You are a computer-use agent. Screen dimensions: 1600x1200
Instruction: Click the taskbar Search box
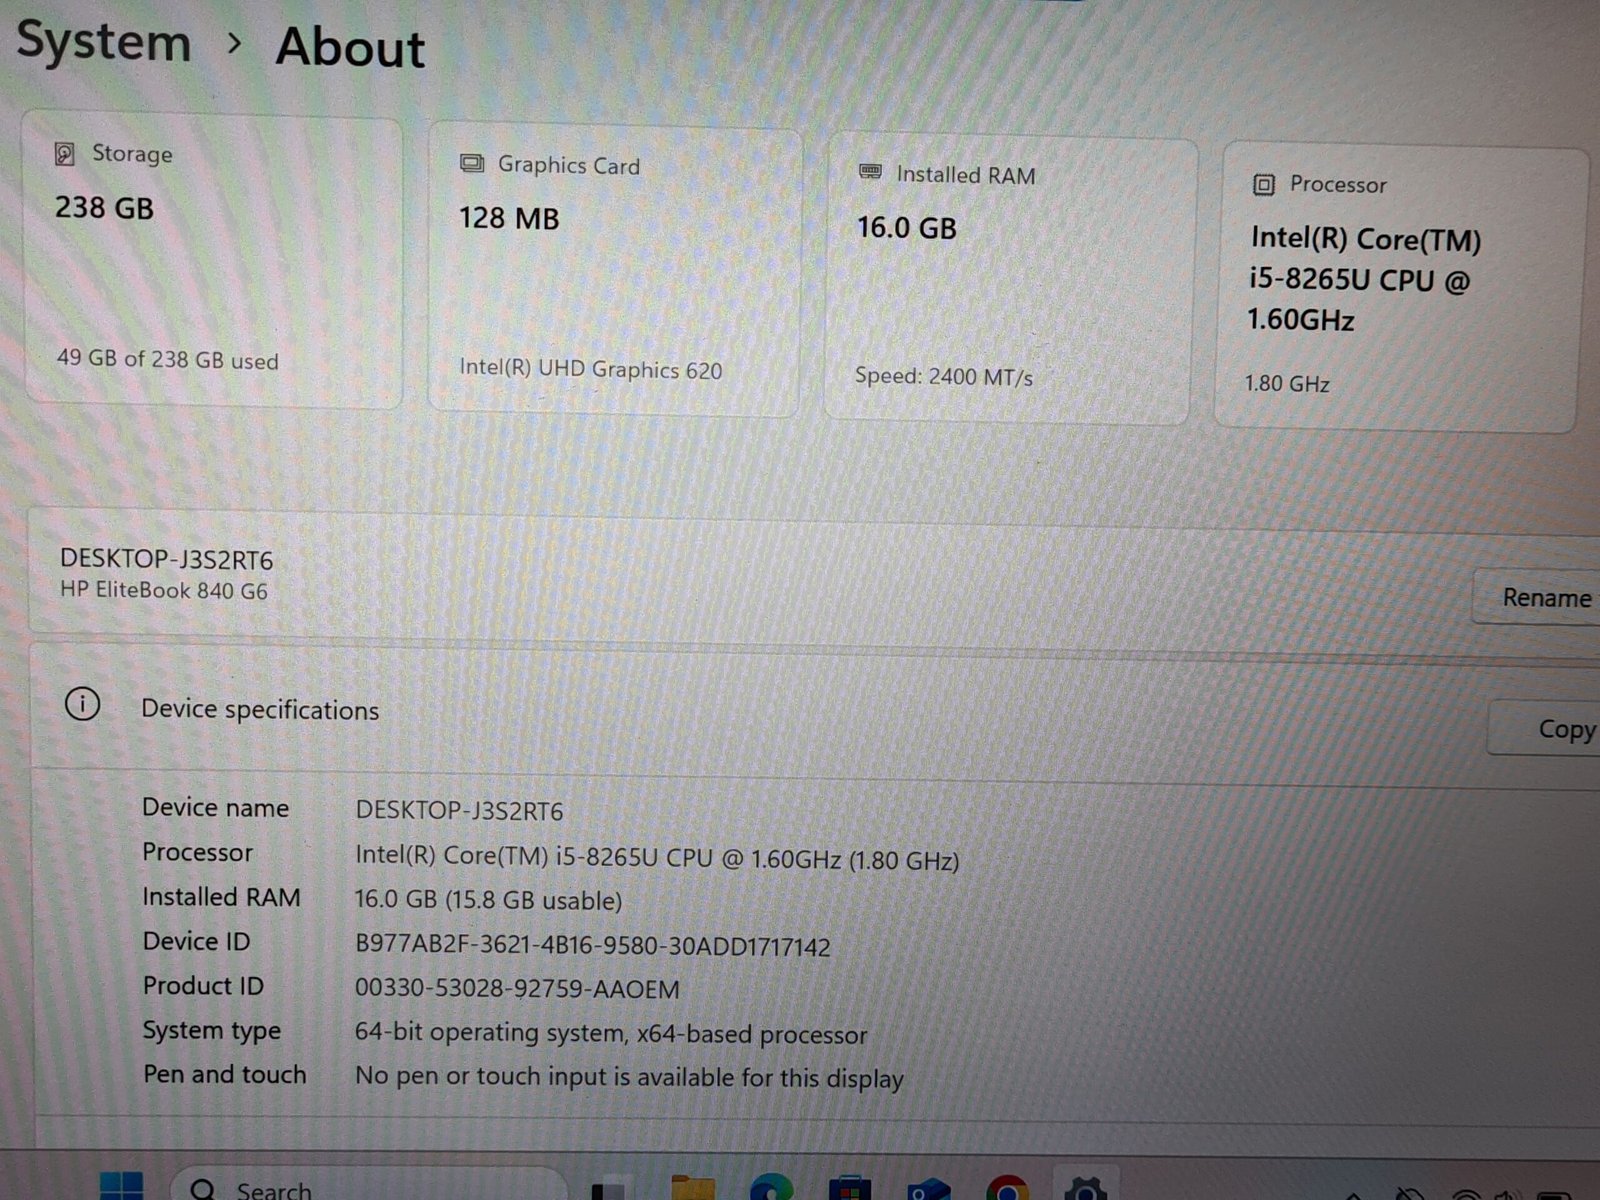[x=370, y=1189]
